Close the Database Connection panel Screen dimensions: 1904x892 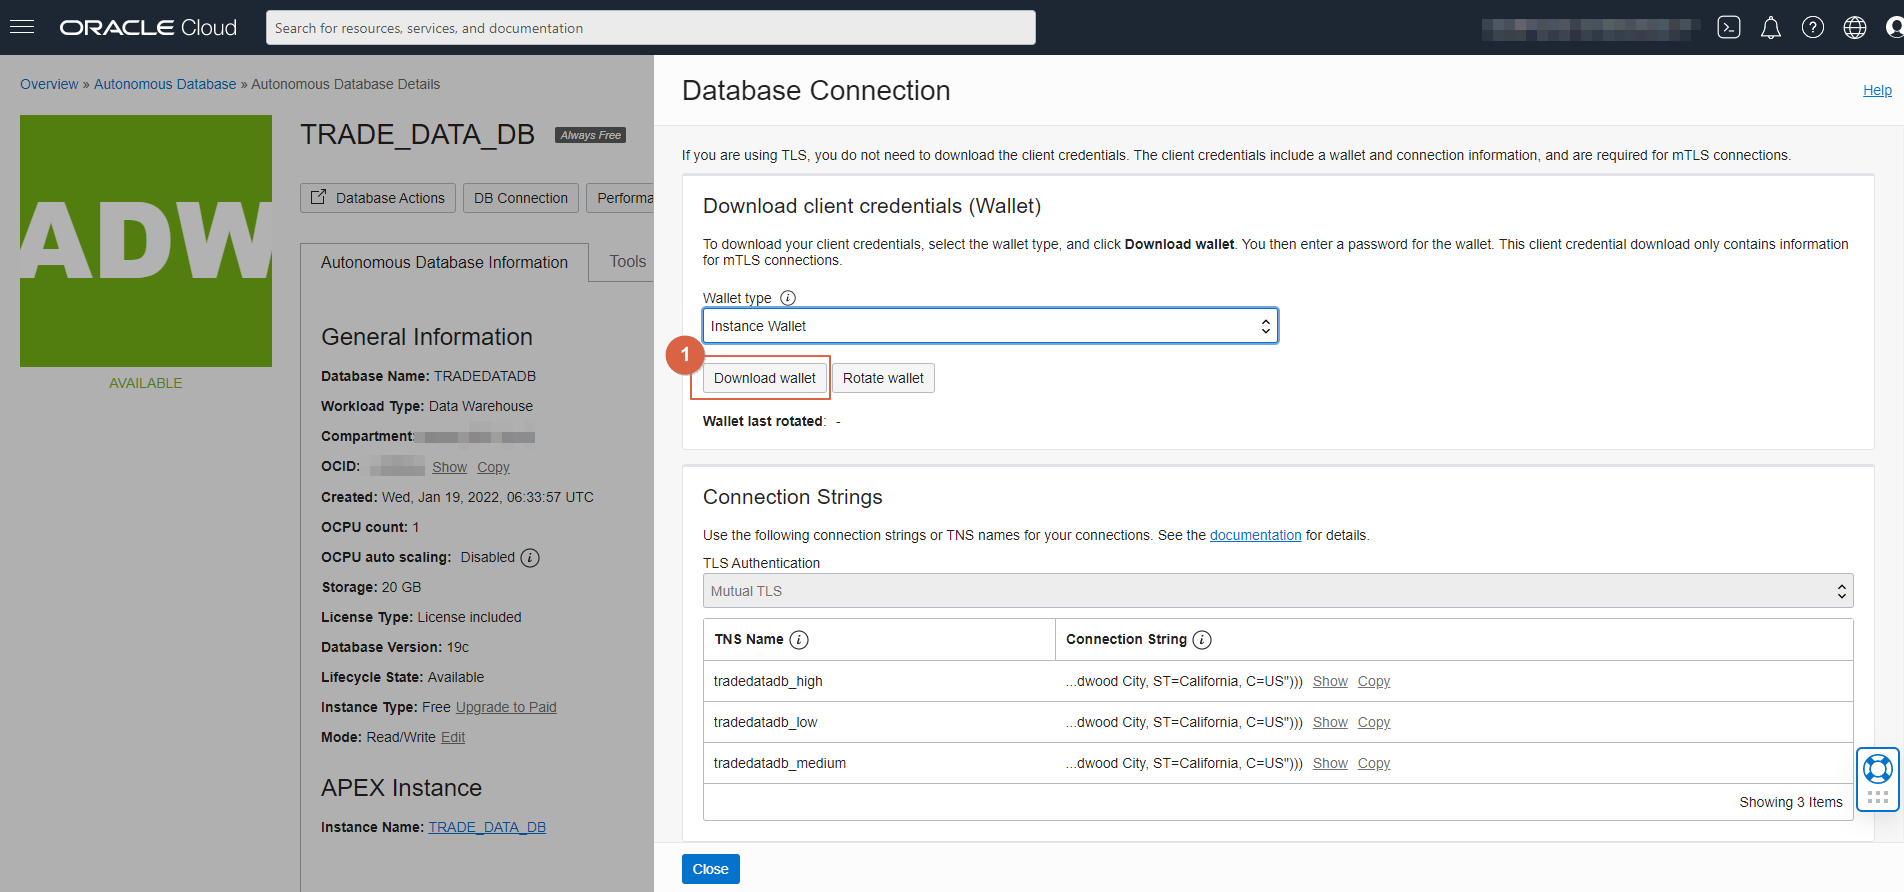711,869
